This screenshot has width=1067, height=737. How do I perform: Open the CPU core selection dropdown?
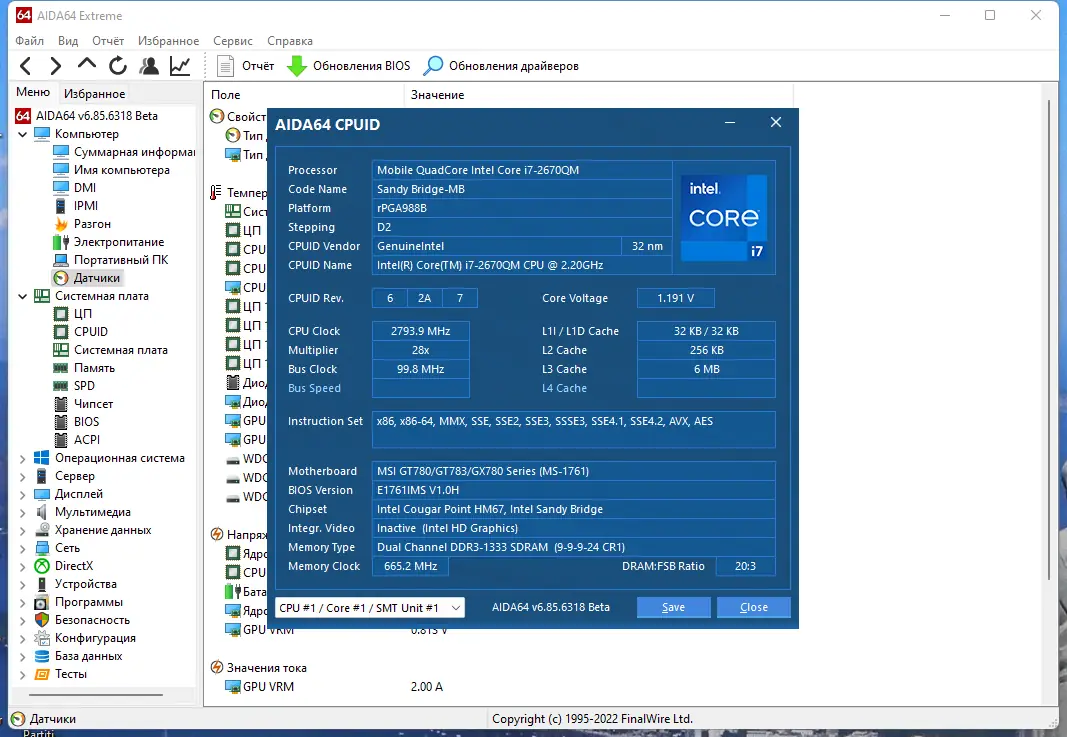point(370,608)
